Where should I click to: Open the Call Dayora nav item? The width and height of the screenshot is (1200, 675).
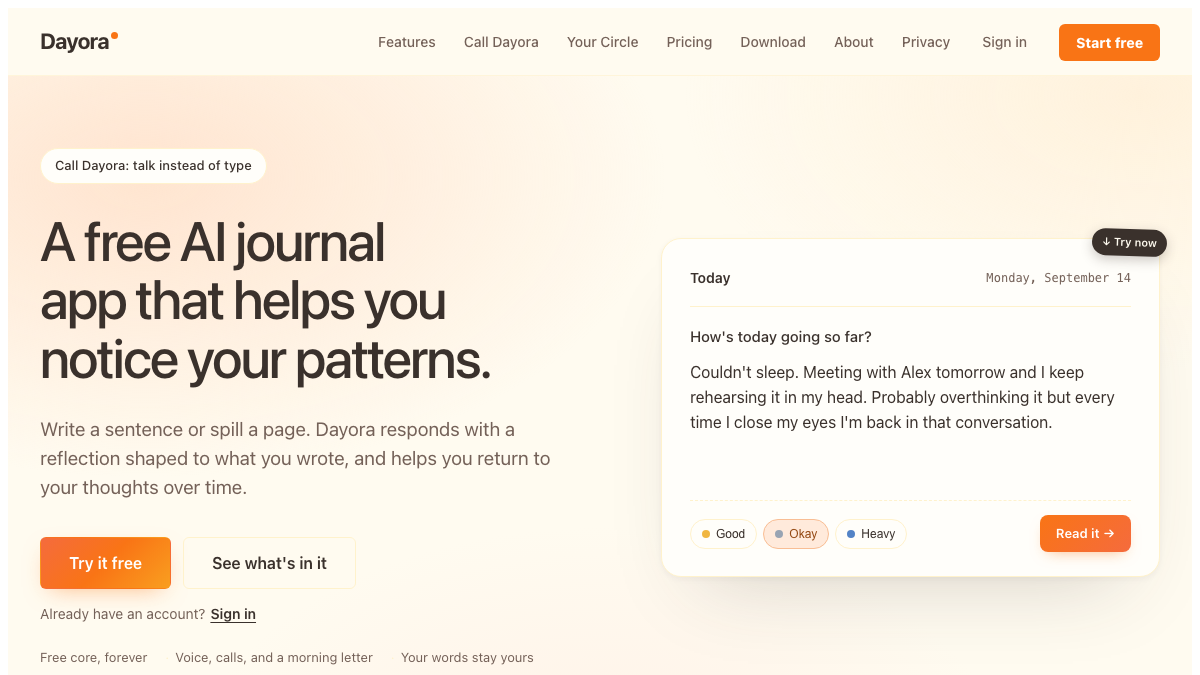pos(501,42)
